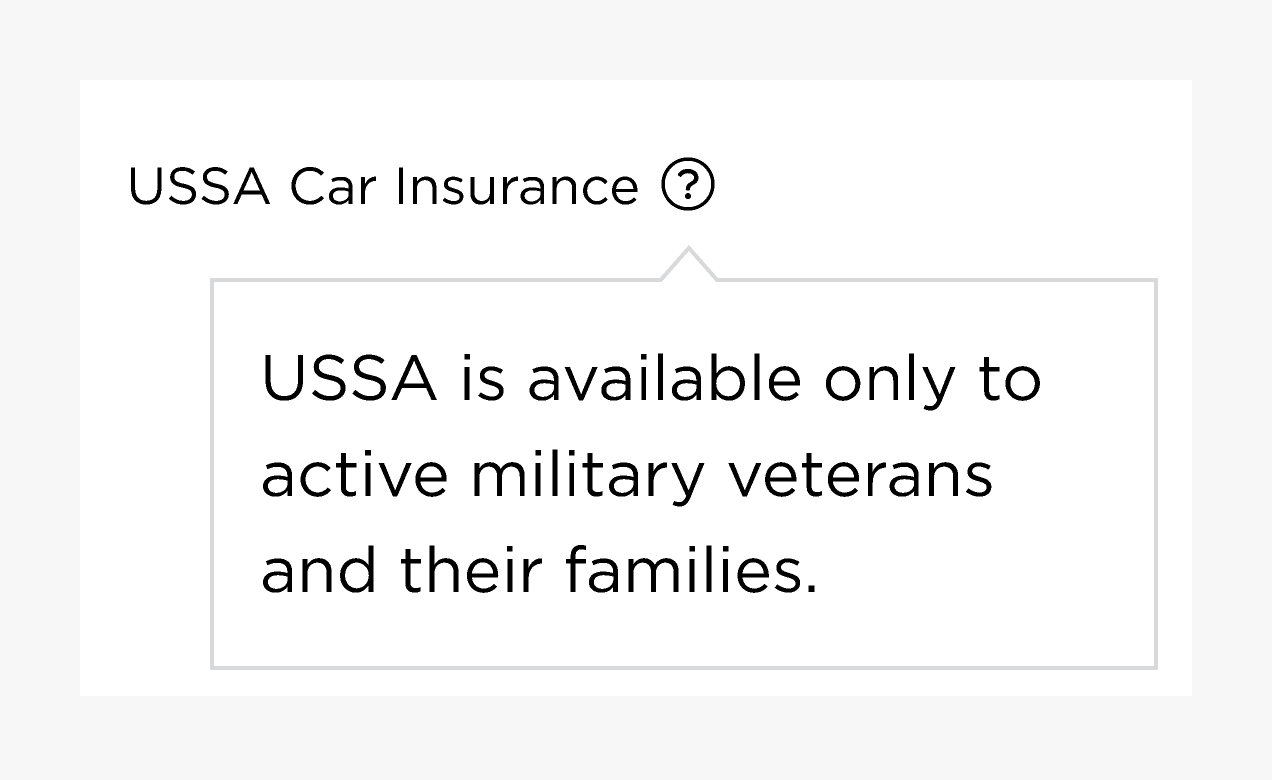1272x780 pixels.
Task: Click "USSA" in the field label
Action: (199, 187)
